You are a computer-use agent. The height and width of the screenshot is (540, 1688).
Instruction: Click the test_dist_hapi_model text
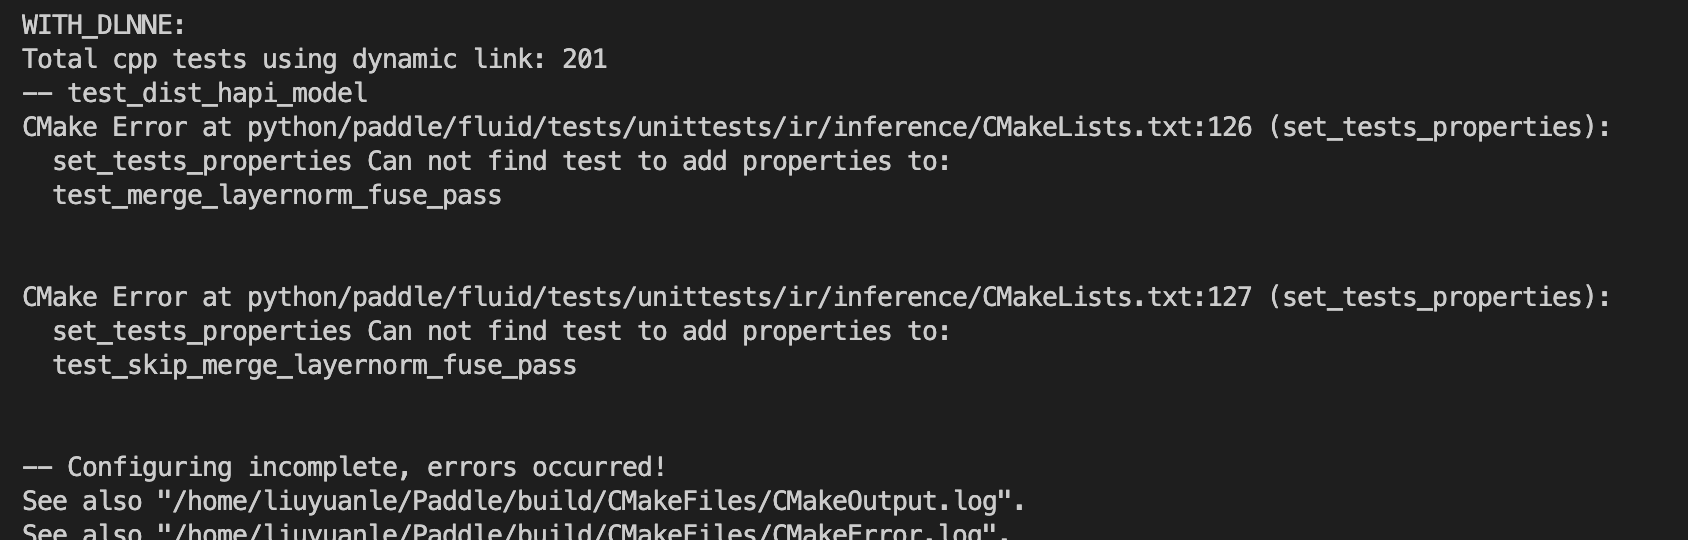tap(217, 93)
